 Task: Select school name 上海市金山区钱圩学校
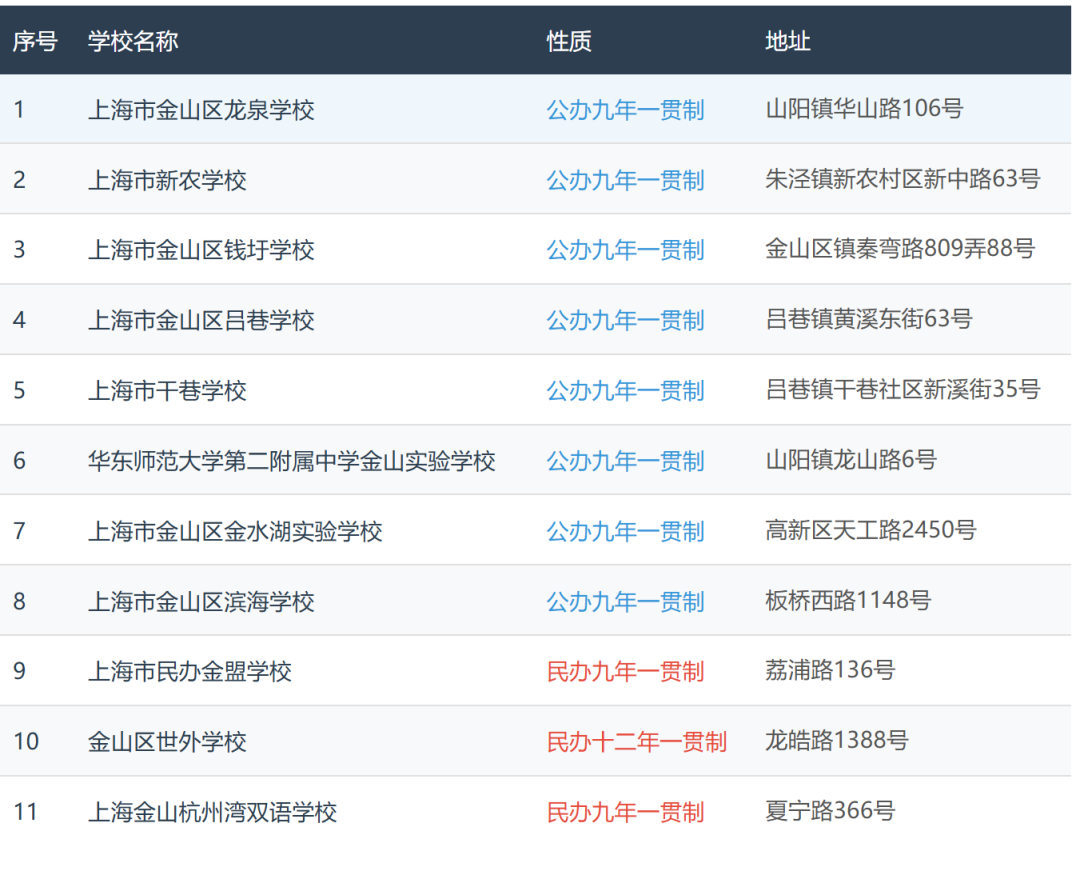click(x=201, y=250)
